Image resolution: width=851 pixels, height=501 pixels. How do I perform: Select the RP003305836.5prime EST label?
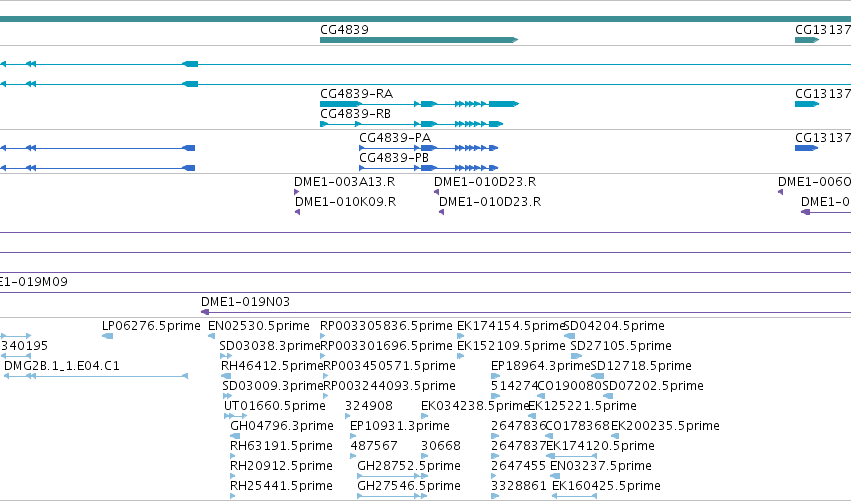[386, 326]
